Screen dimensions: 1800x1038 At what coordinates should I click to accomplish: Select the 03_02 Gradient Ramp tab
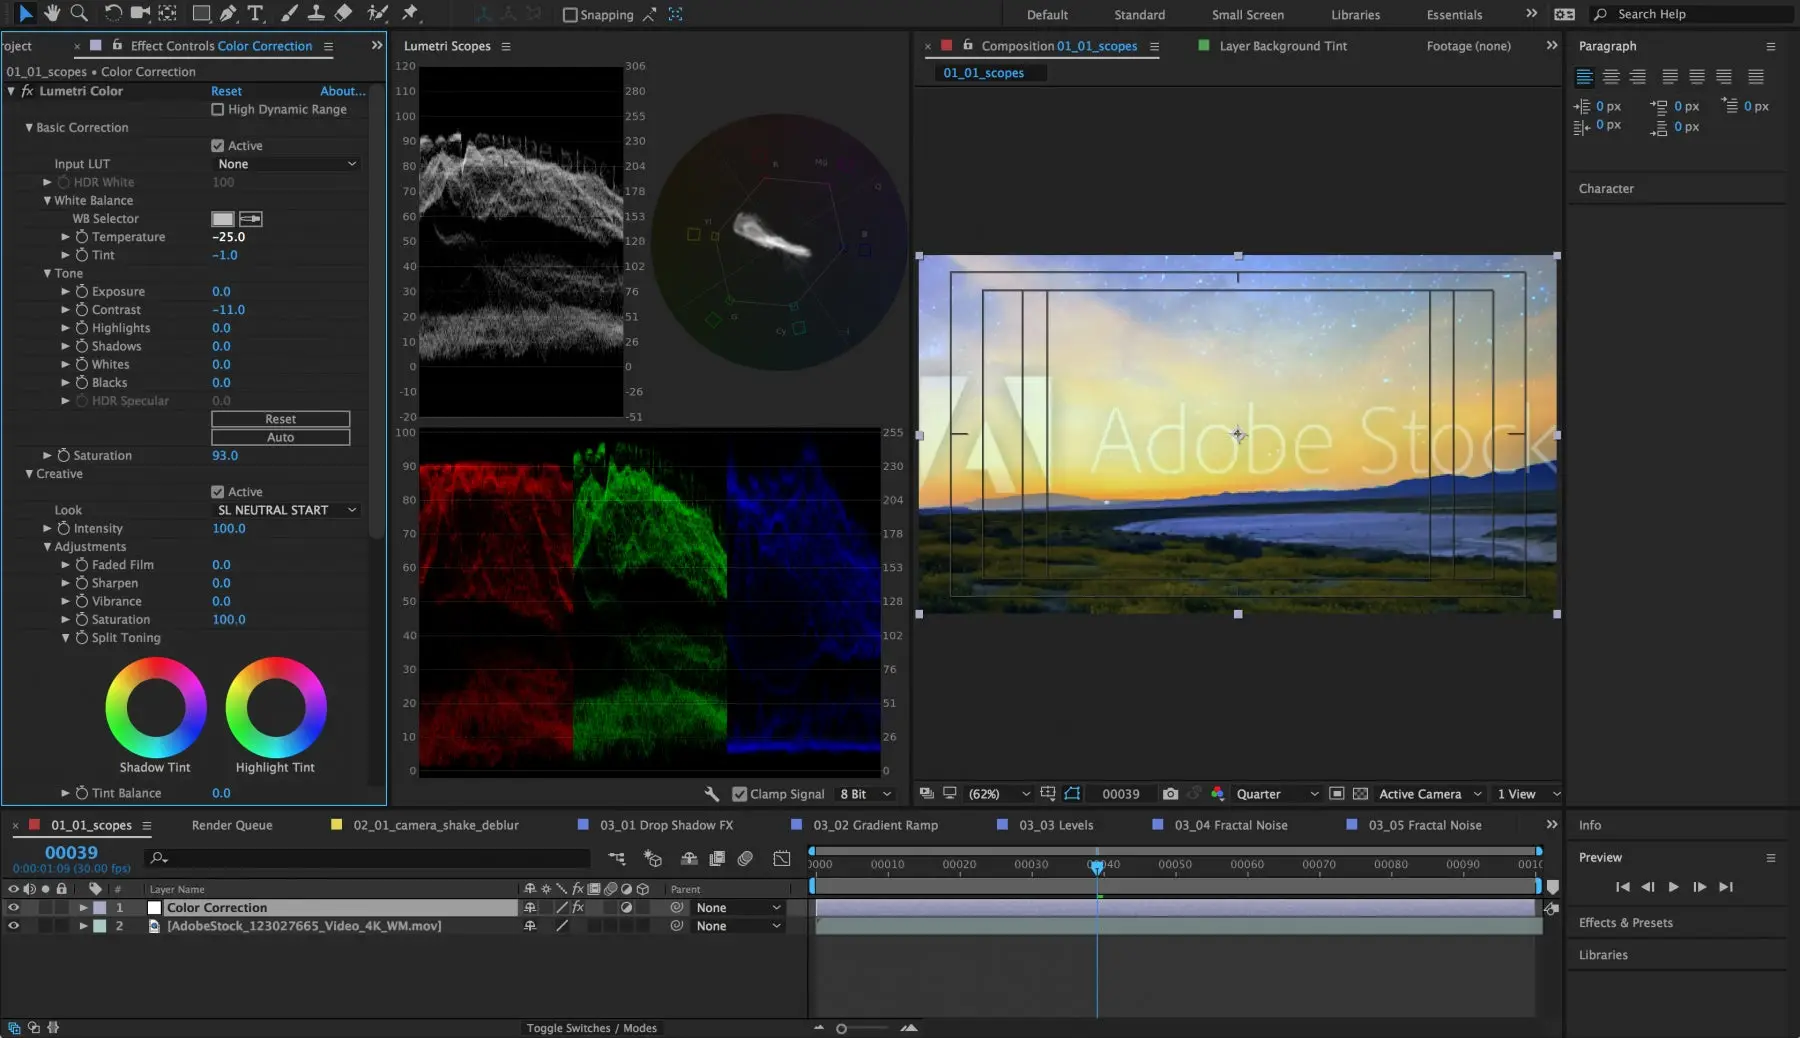875,825
